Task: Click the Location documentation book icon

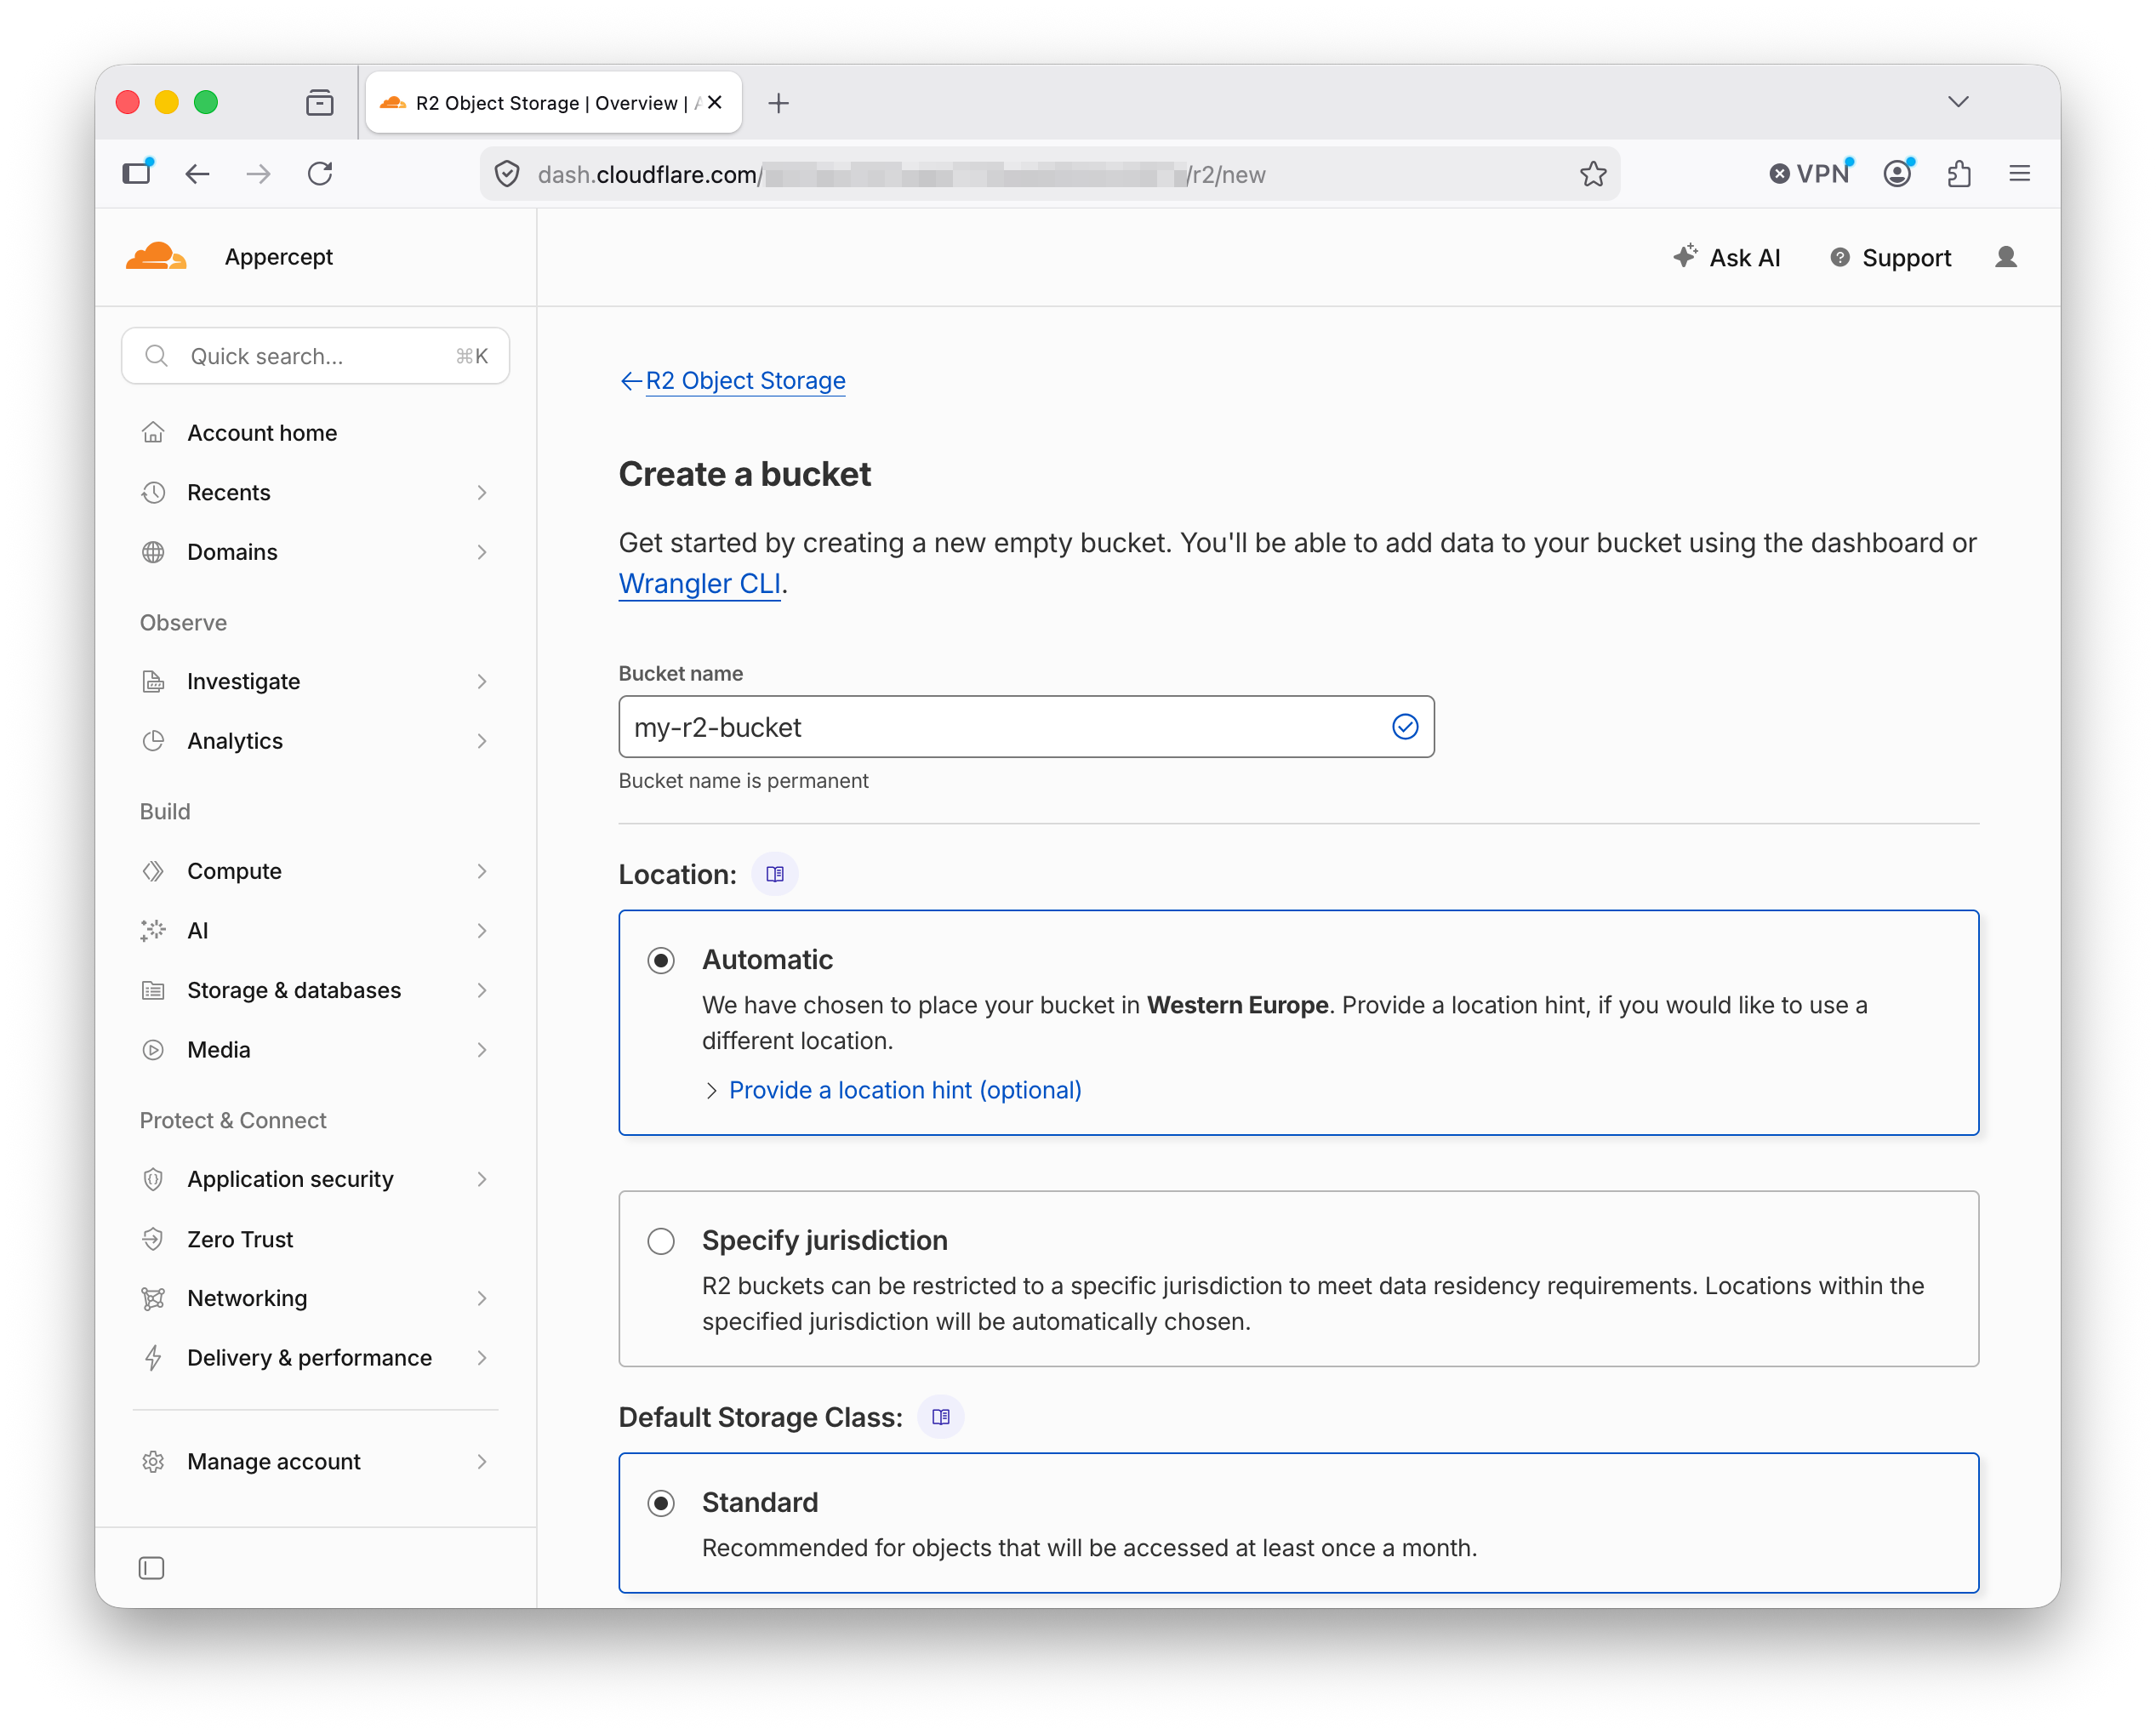Action: [775, 874]
